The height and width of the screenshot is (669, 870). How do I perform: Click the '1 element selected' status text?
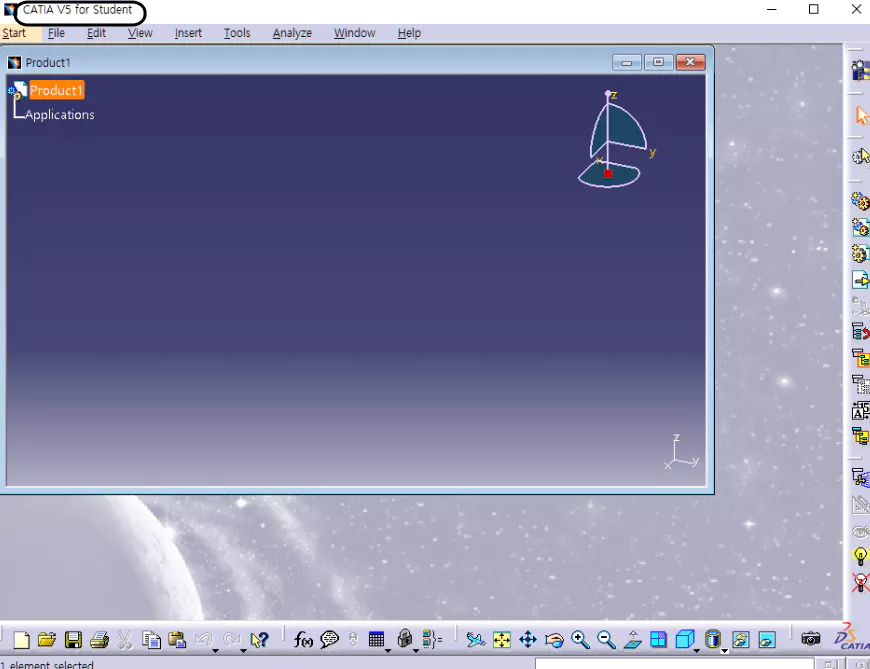[47, 665]
